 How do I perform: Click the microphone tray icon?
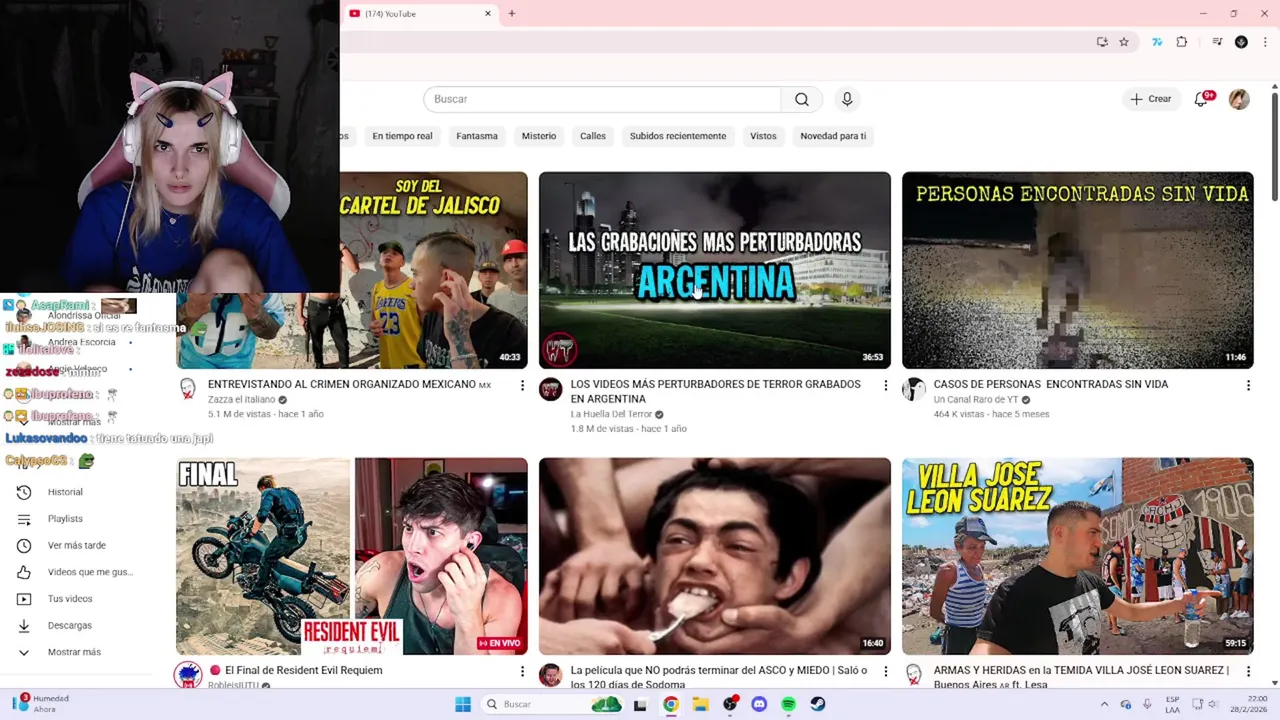(1147, 704)
